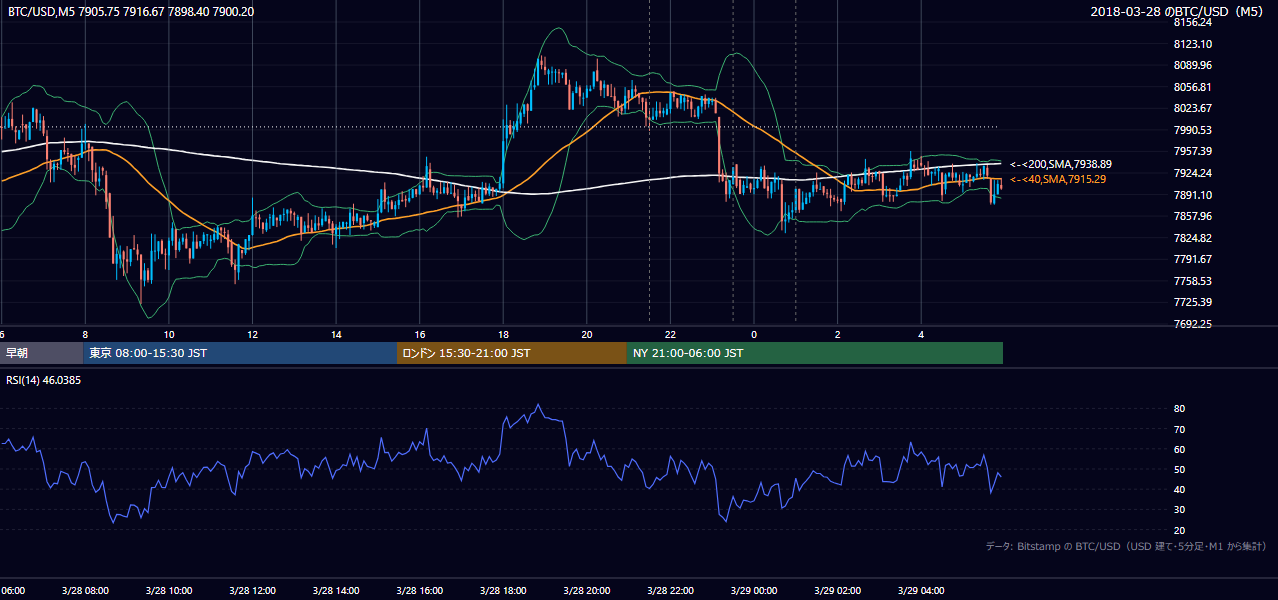Image resolution: width=1278 pixels, height=600 pixels.
Task: Click hour label 16 under the price chart
Action: coord(420,334)
